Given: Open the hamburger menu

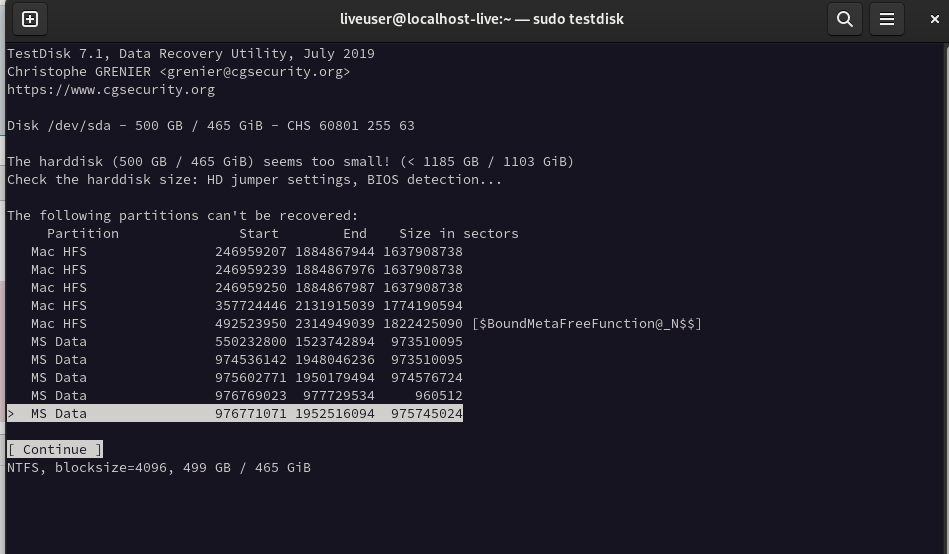Looking at the screenshot, I should 887,19.
